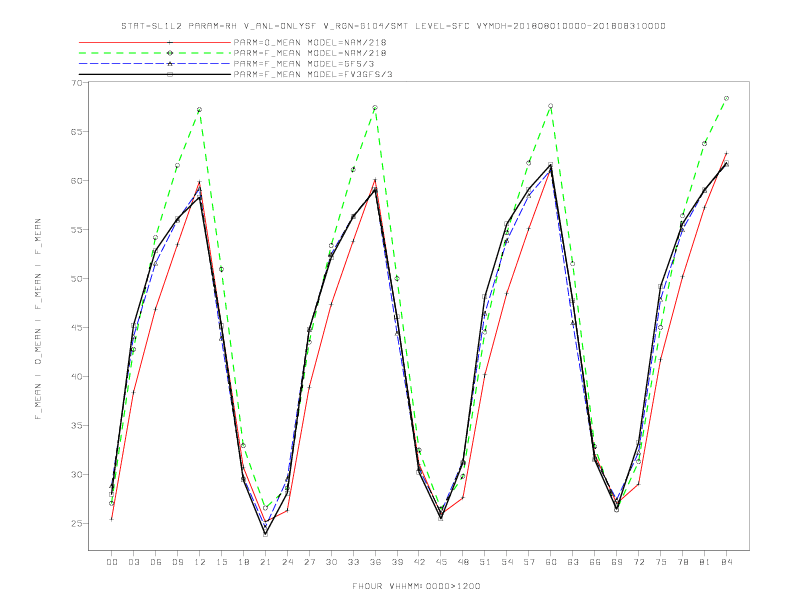Click y-axis tick label 70
The image size is (792, 612).
click(x=76, y=82)
